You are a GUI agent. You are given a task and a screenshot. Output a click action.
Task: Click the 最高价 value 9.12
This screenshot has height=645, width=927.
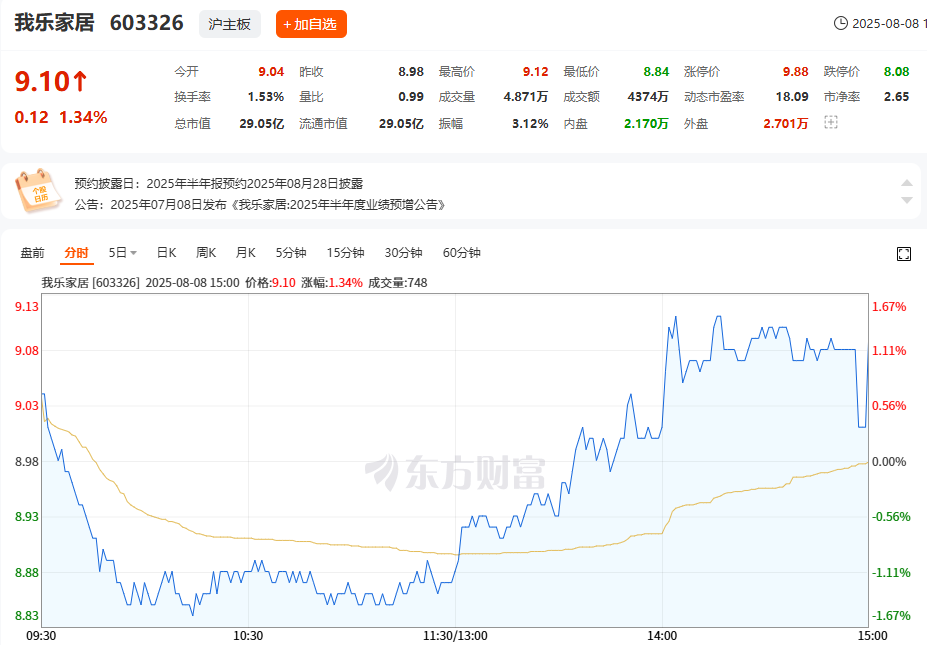(536, 72)
